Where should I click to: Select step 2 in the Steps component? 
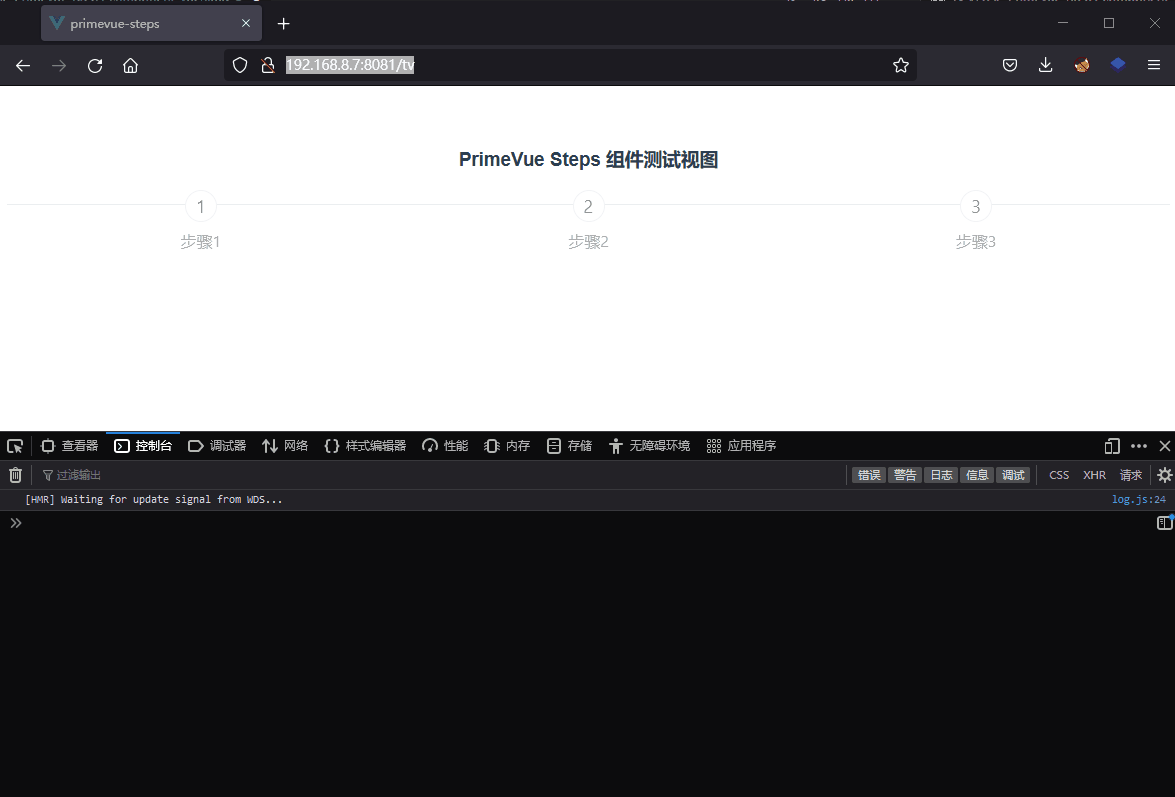pos(588,207)
